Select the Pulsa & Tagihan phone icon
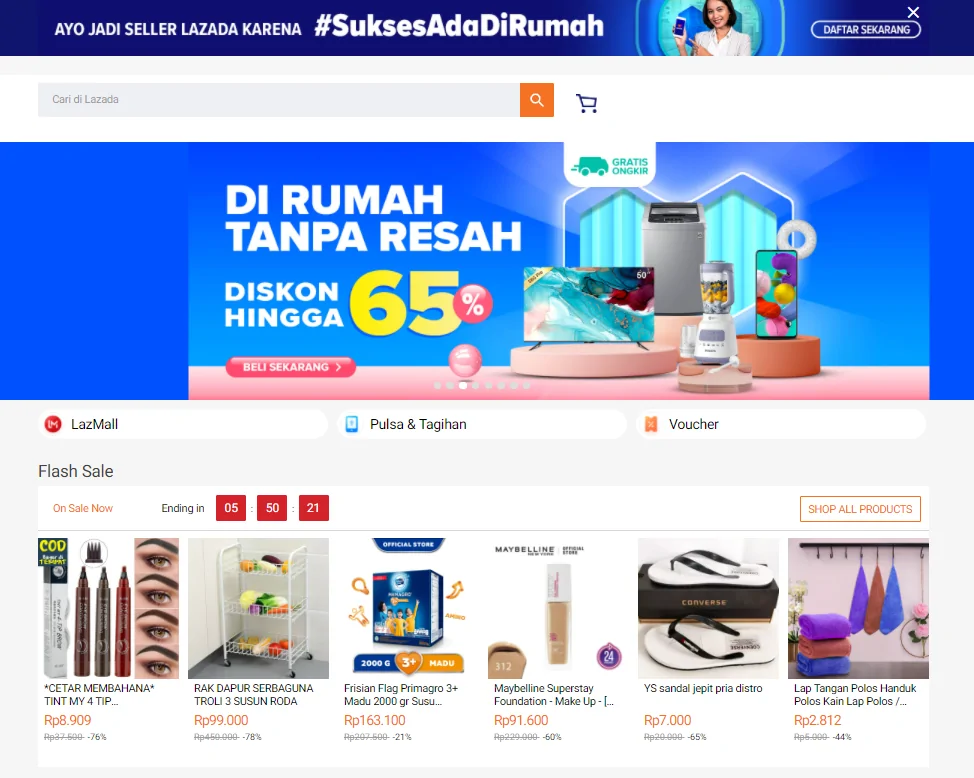974x778 pixels. (x=352, y=424)
